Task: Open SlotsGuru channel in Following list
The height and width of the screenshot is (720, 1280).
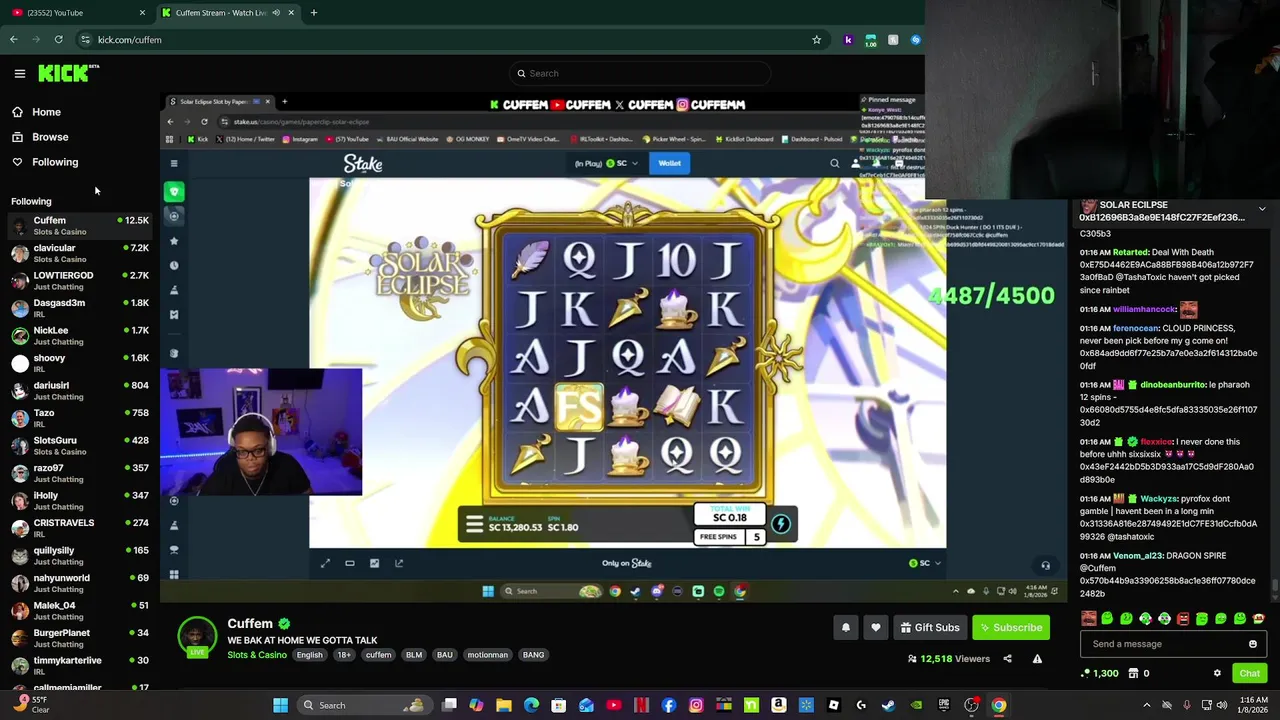Action: tap(80, 446)
